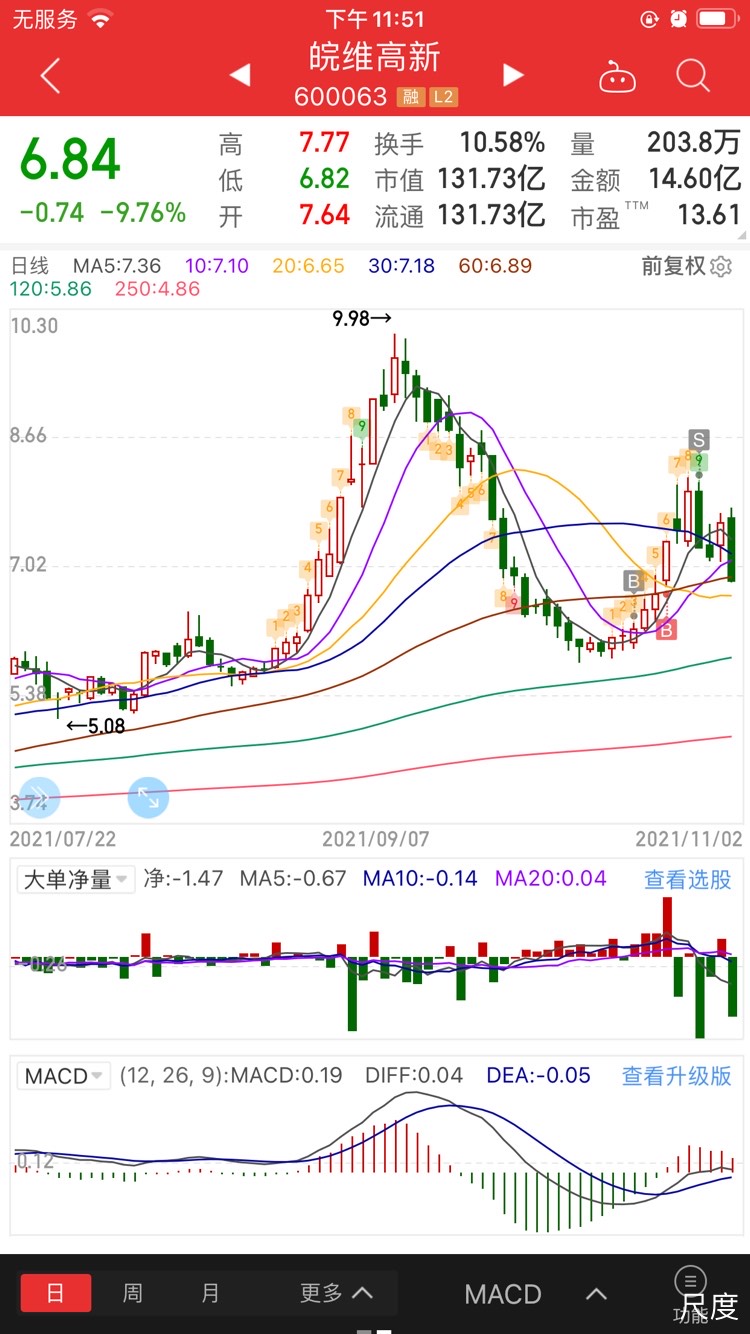The width and height of the screenshot is (750, 1334).
Task: Tap the gray B buy signal marker
Action: [633, 580]
